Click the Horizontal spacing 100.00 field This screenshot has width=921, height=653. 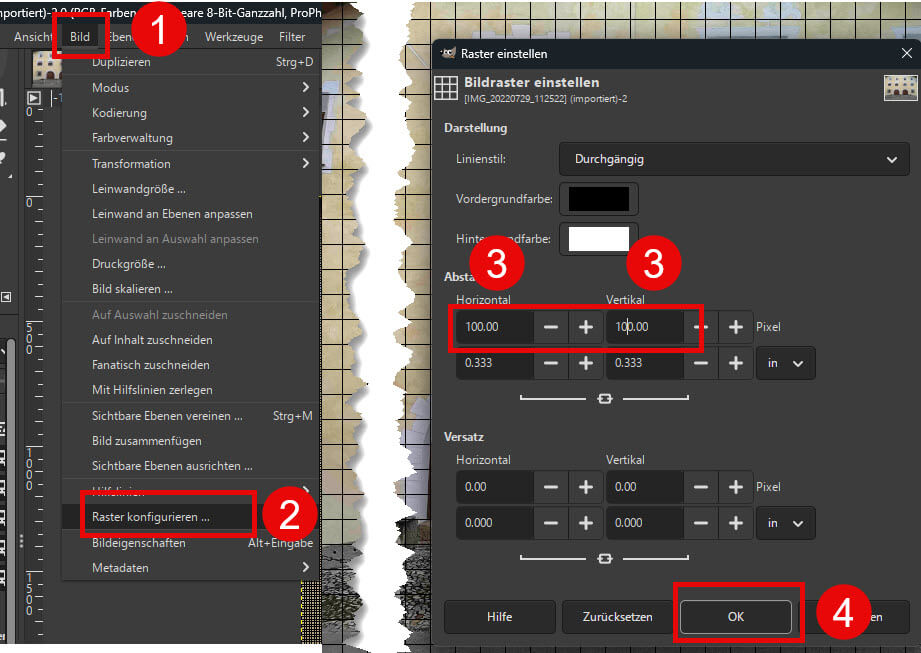493,327
